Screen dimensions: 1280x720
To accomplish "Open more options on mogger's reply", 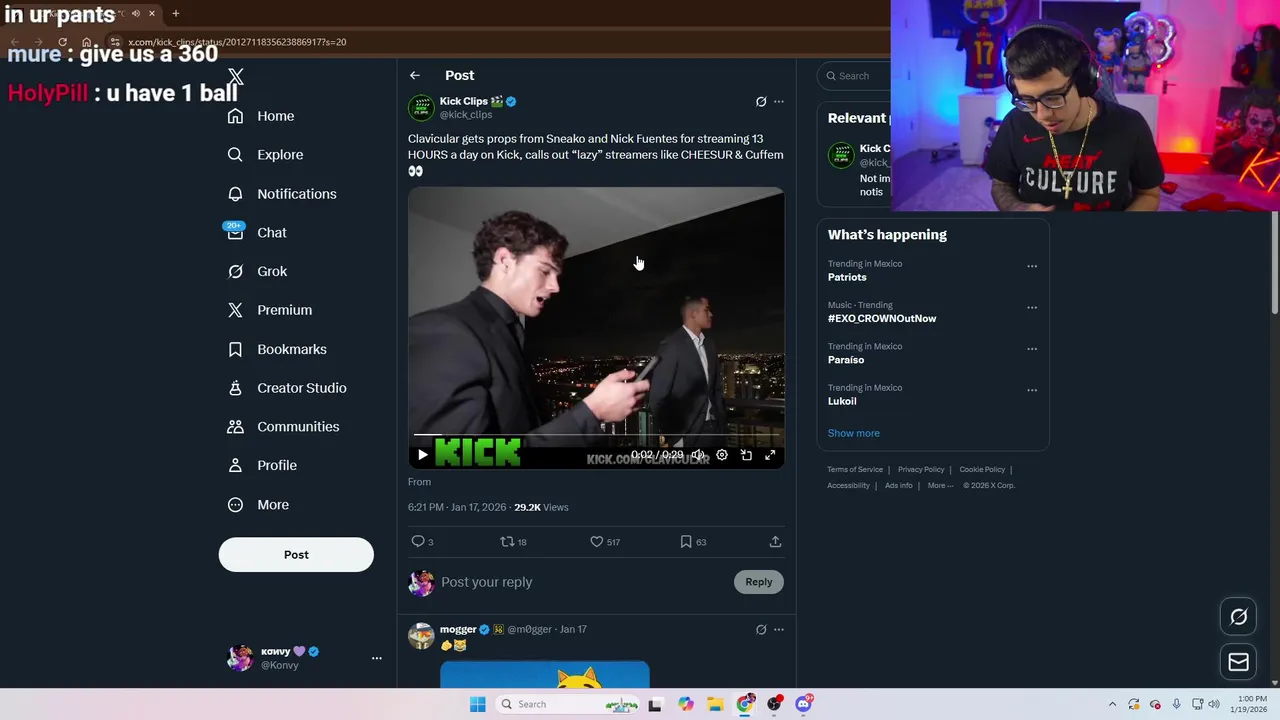I will pyautogui.click(x=779, y=630).
